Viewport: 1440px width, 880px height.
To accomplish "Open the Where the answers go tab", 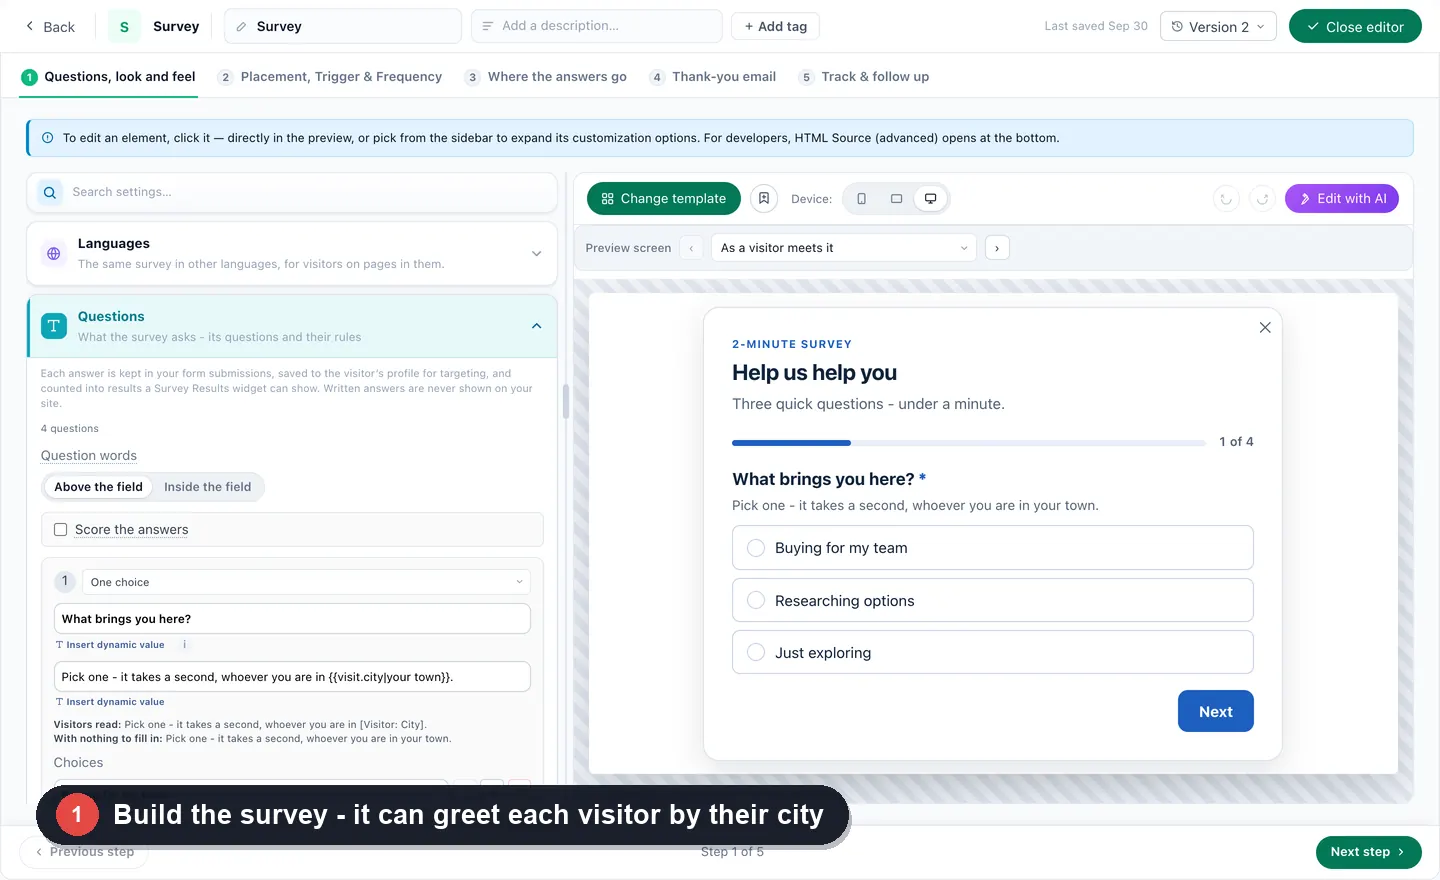I will tap(546, 77).
